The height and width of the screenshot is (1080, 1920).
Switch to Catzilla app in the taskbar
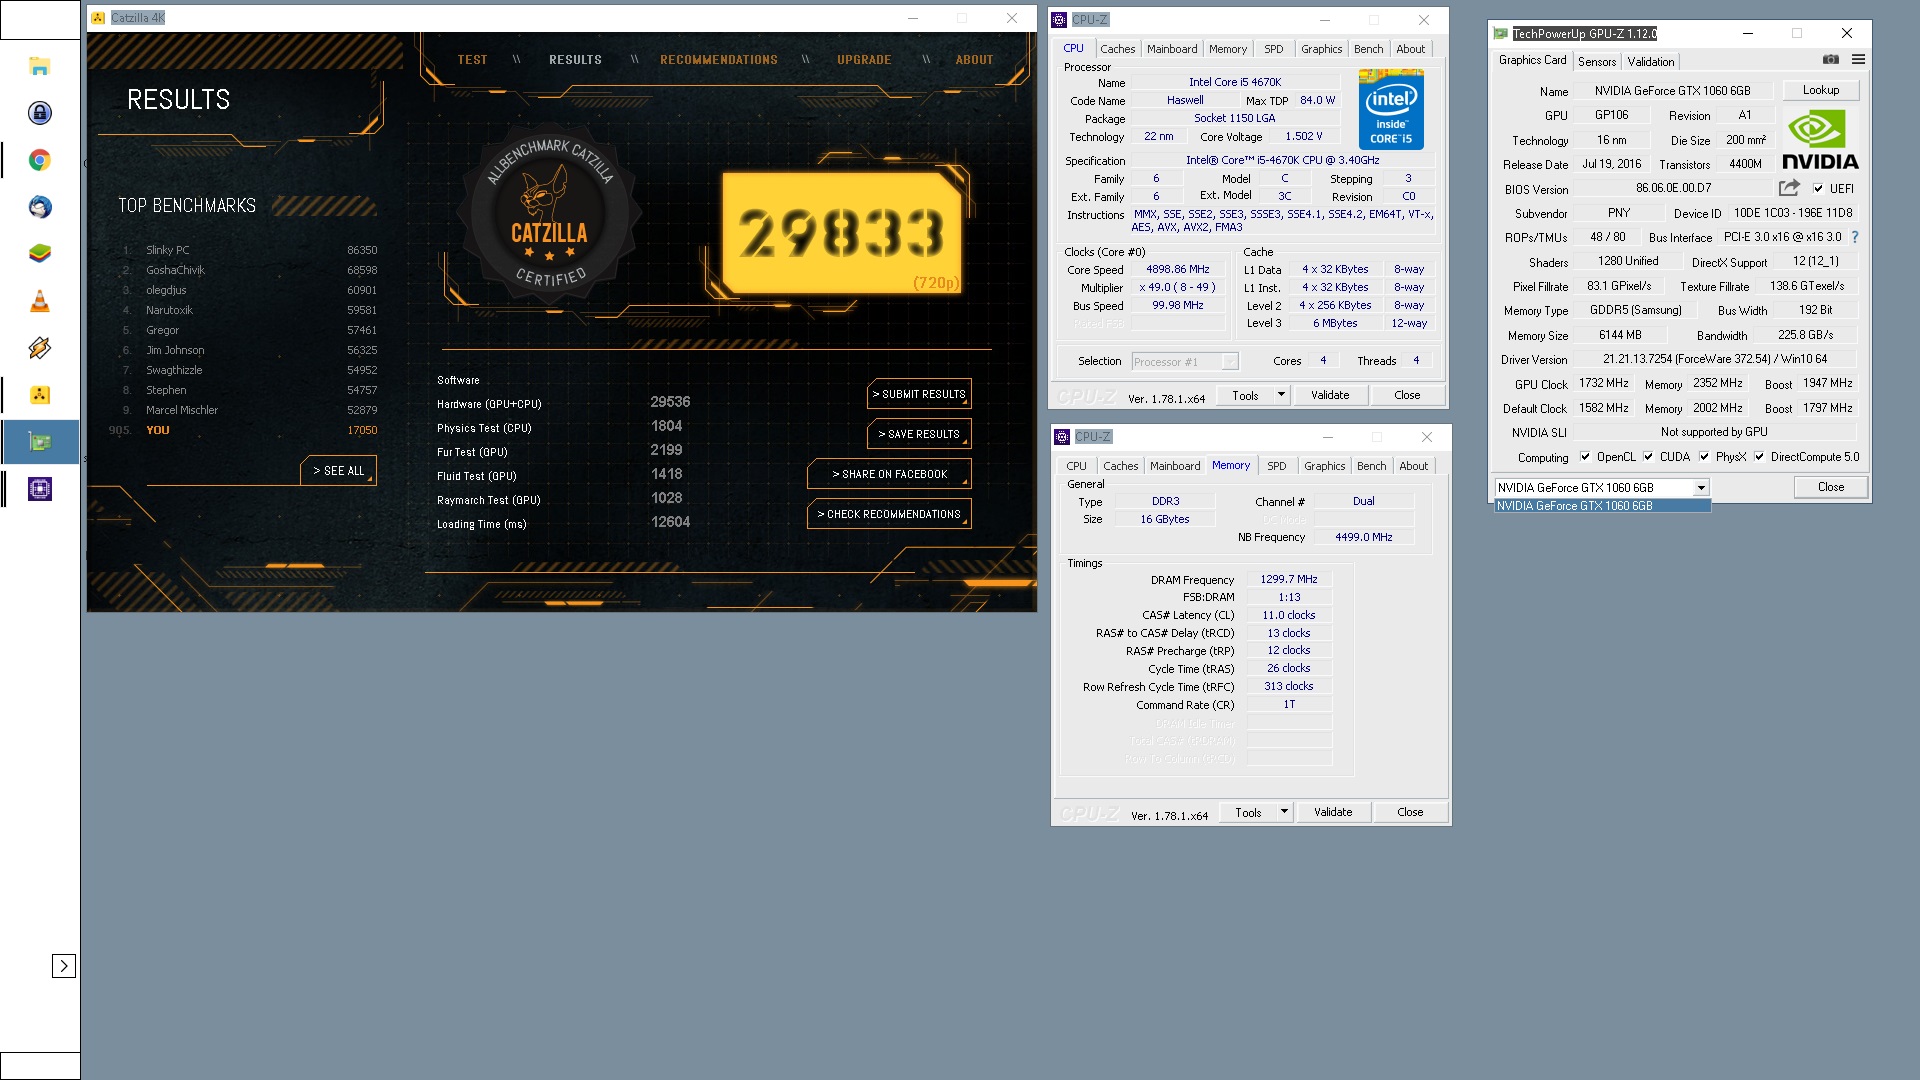pos(40,395)
